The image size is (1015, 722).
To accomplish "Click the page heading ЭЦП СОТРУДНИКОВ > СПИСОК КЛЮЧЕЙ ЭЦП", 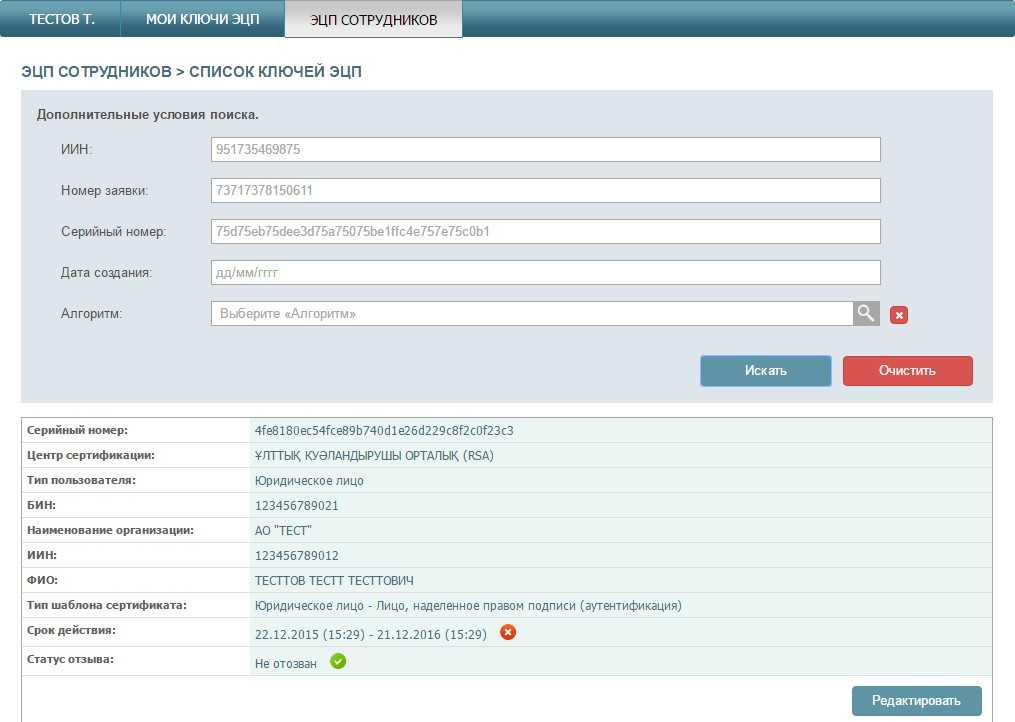I will 191,72.
